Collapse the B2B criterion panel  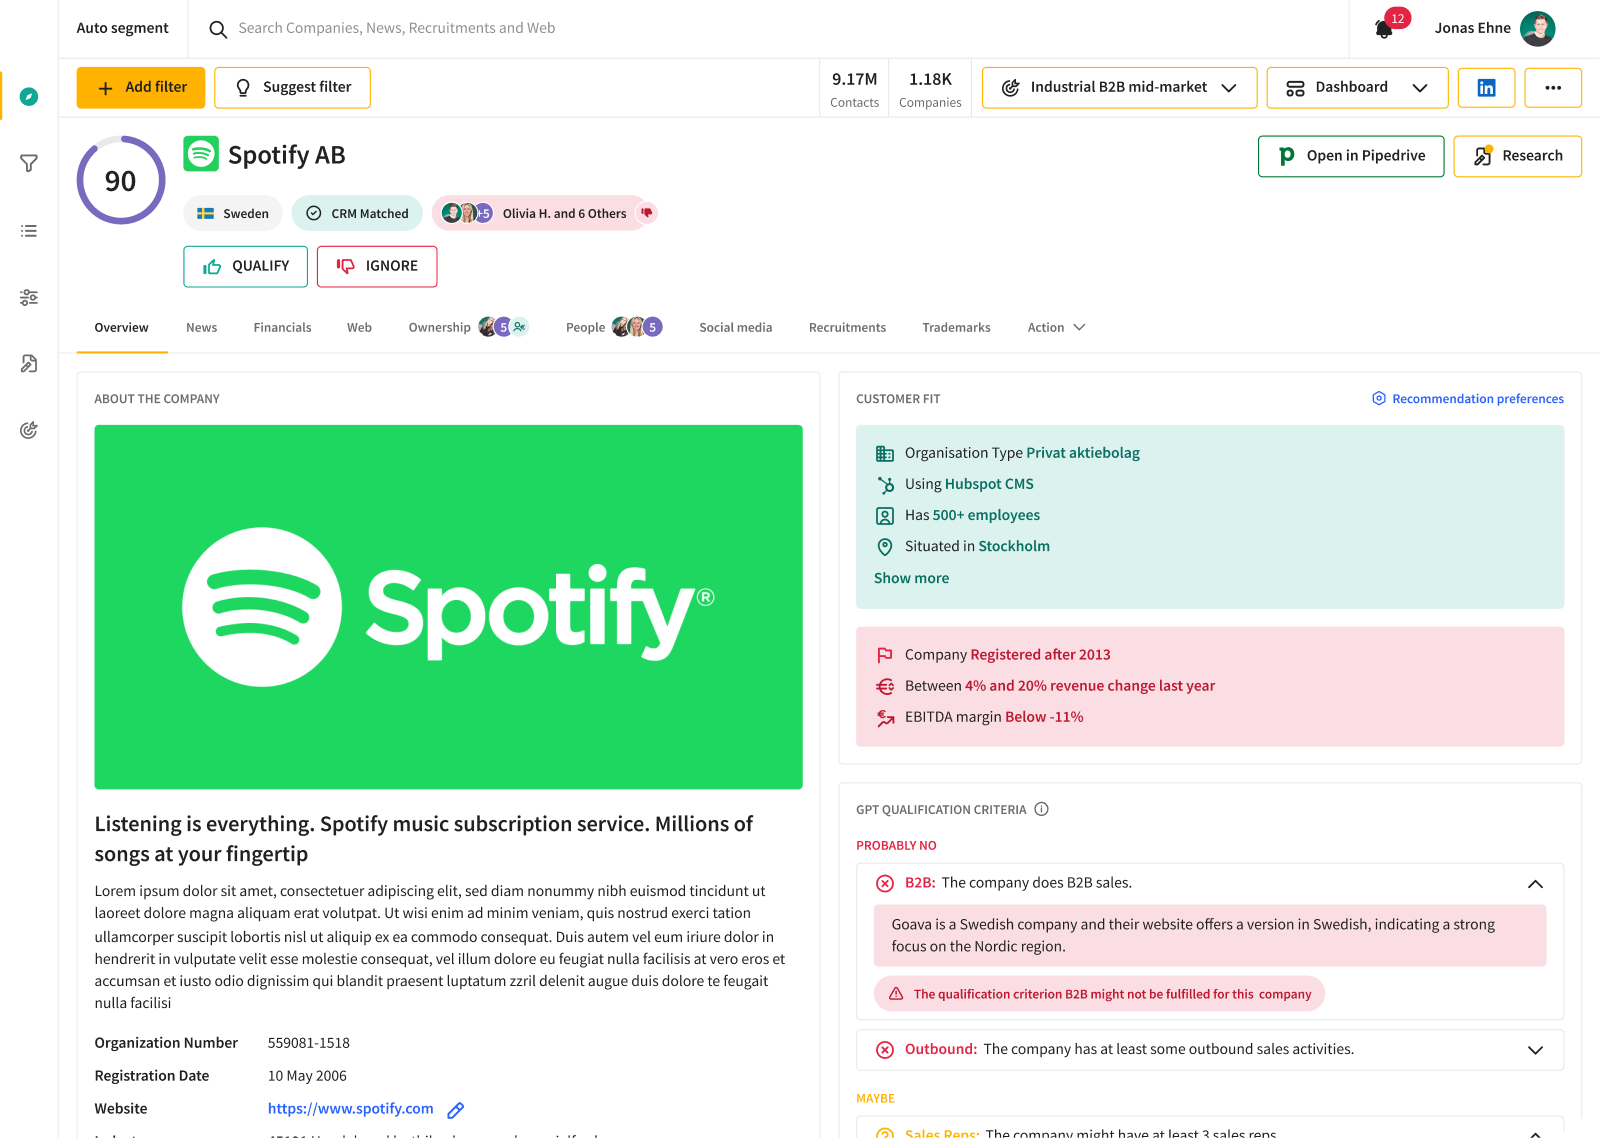coord(1535,883)
